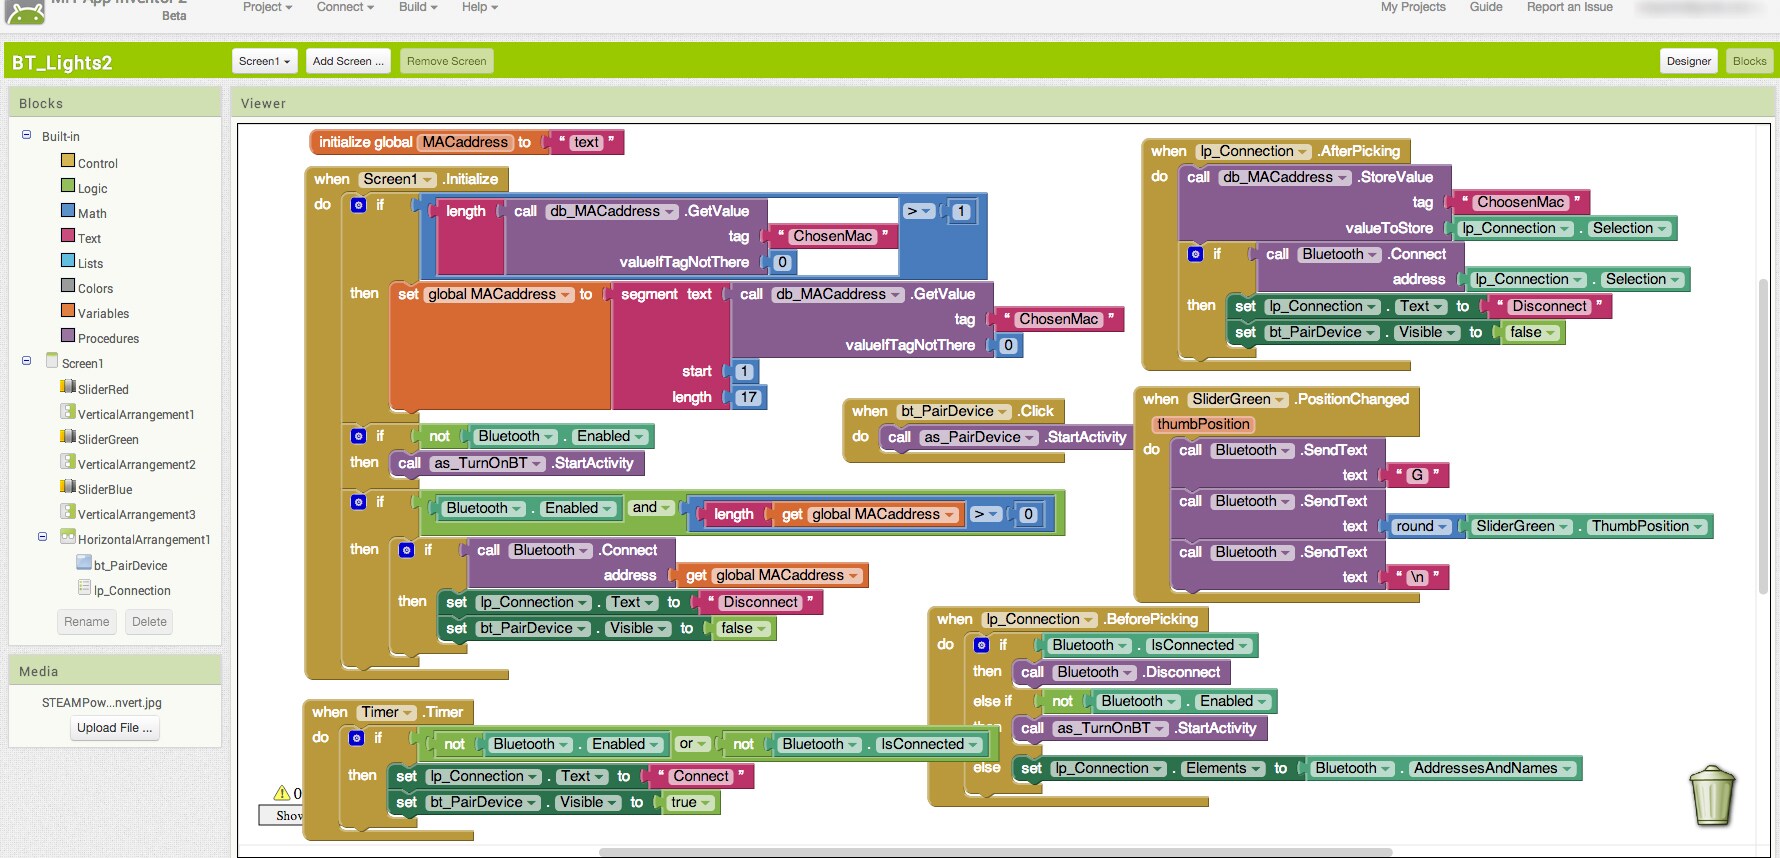This screenshot has height=858, width=1780.
Task: Click the warning triangle icon
Action: coord(282,793)
